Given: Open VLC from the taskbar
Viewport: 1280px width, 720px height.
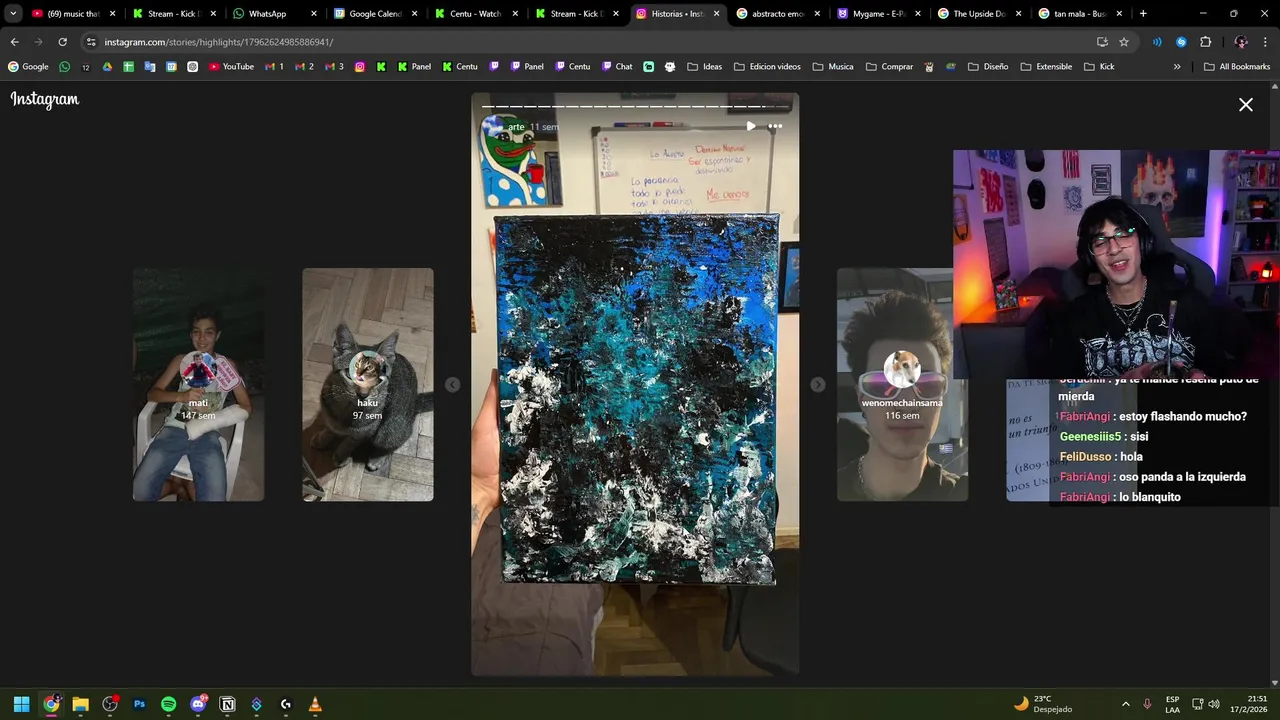Looking at the screenshot, I should pyautogui.click(x=315, y=704).
